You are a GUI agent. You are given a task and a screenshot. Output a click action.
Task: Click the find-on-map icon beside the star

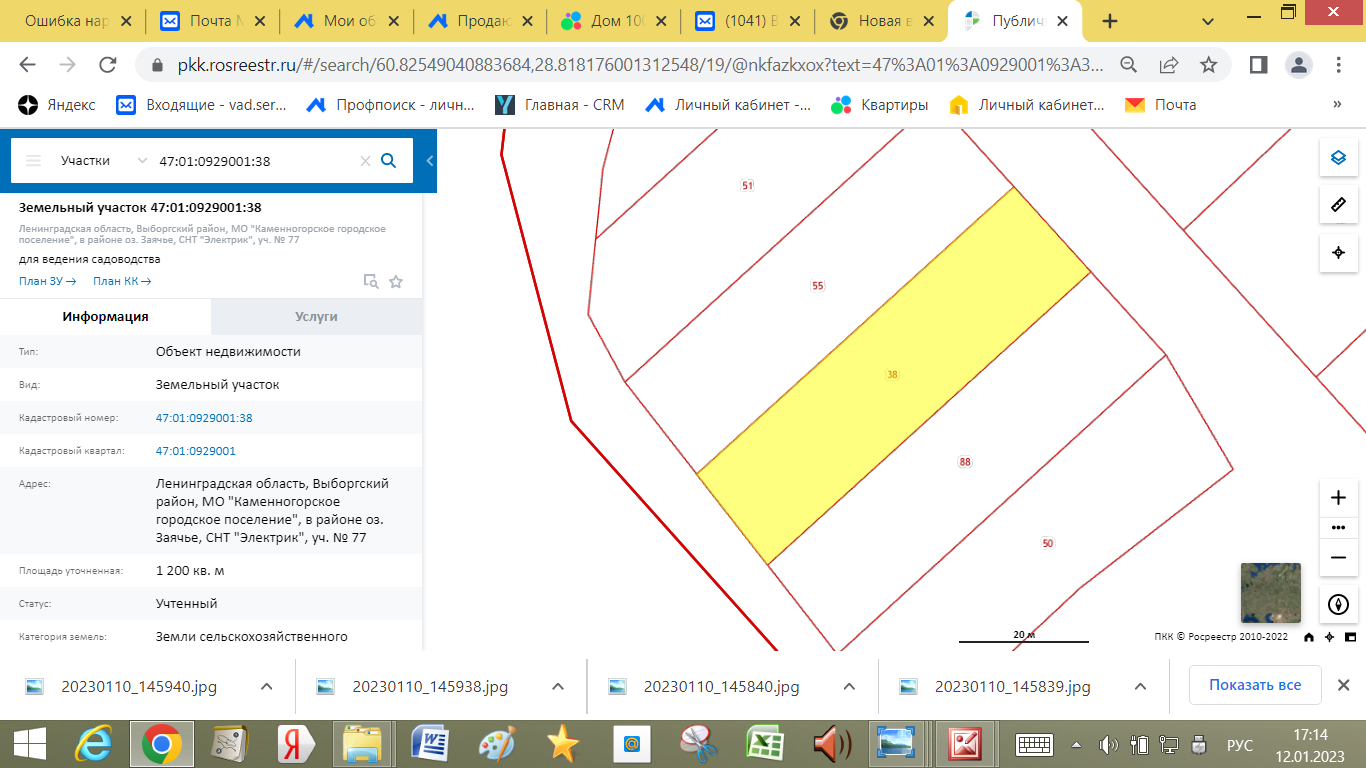point(371,282)
